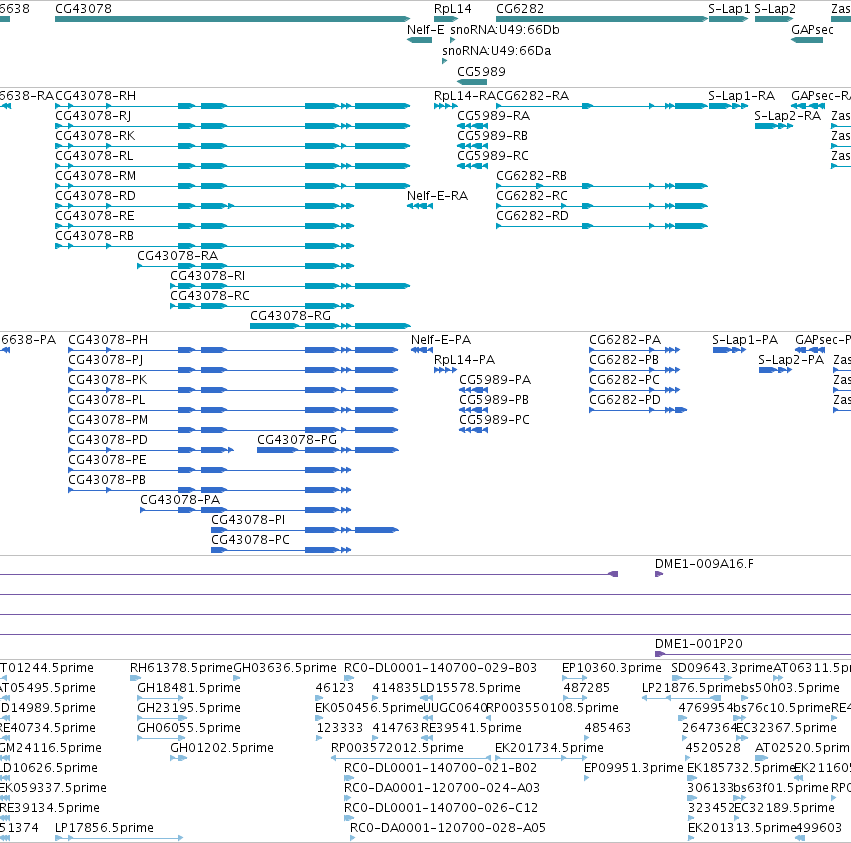Select the RpL14 gene label
The width and height of the screenshot is (851, 843).
click(453, 9)
